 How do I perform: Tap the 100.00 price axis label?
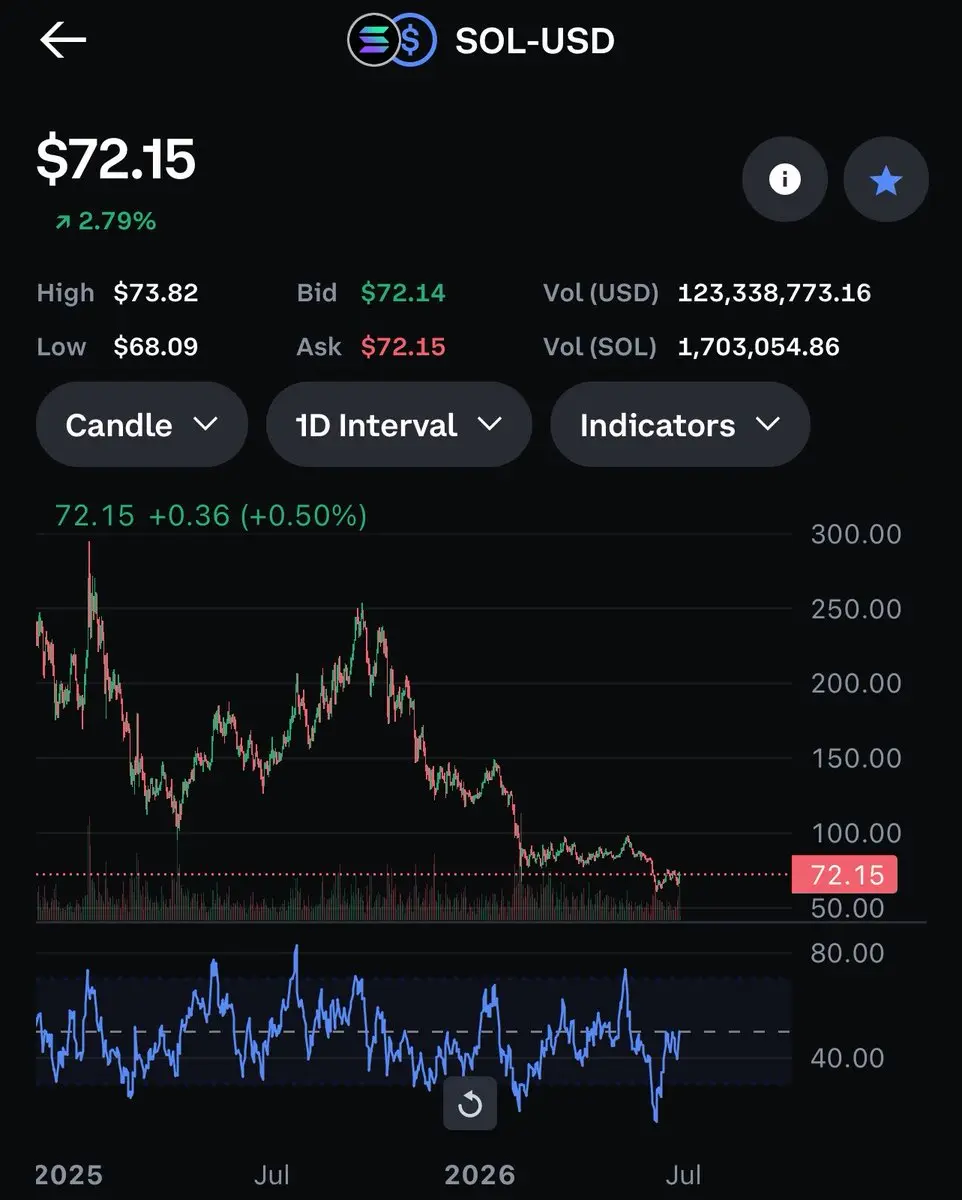(856, 833)
